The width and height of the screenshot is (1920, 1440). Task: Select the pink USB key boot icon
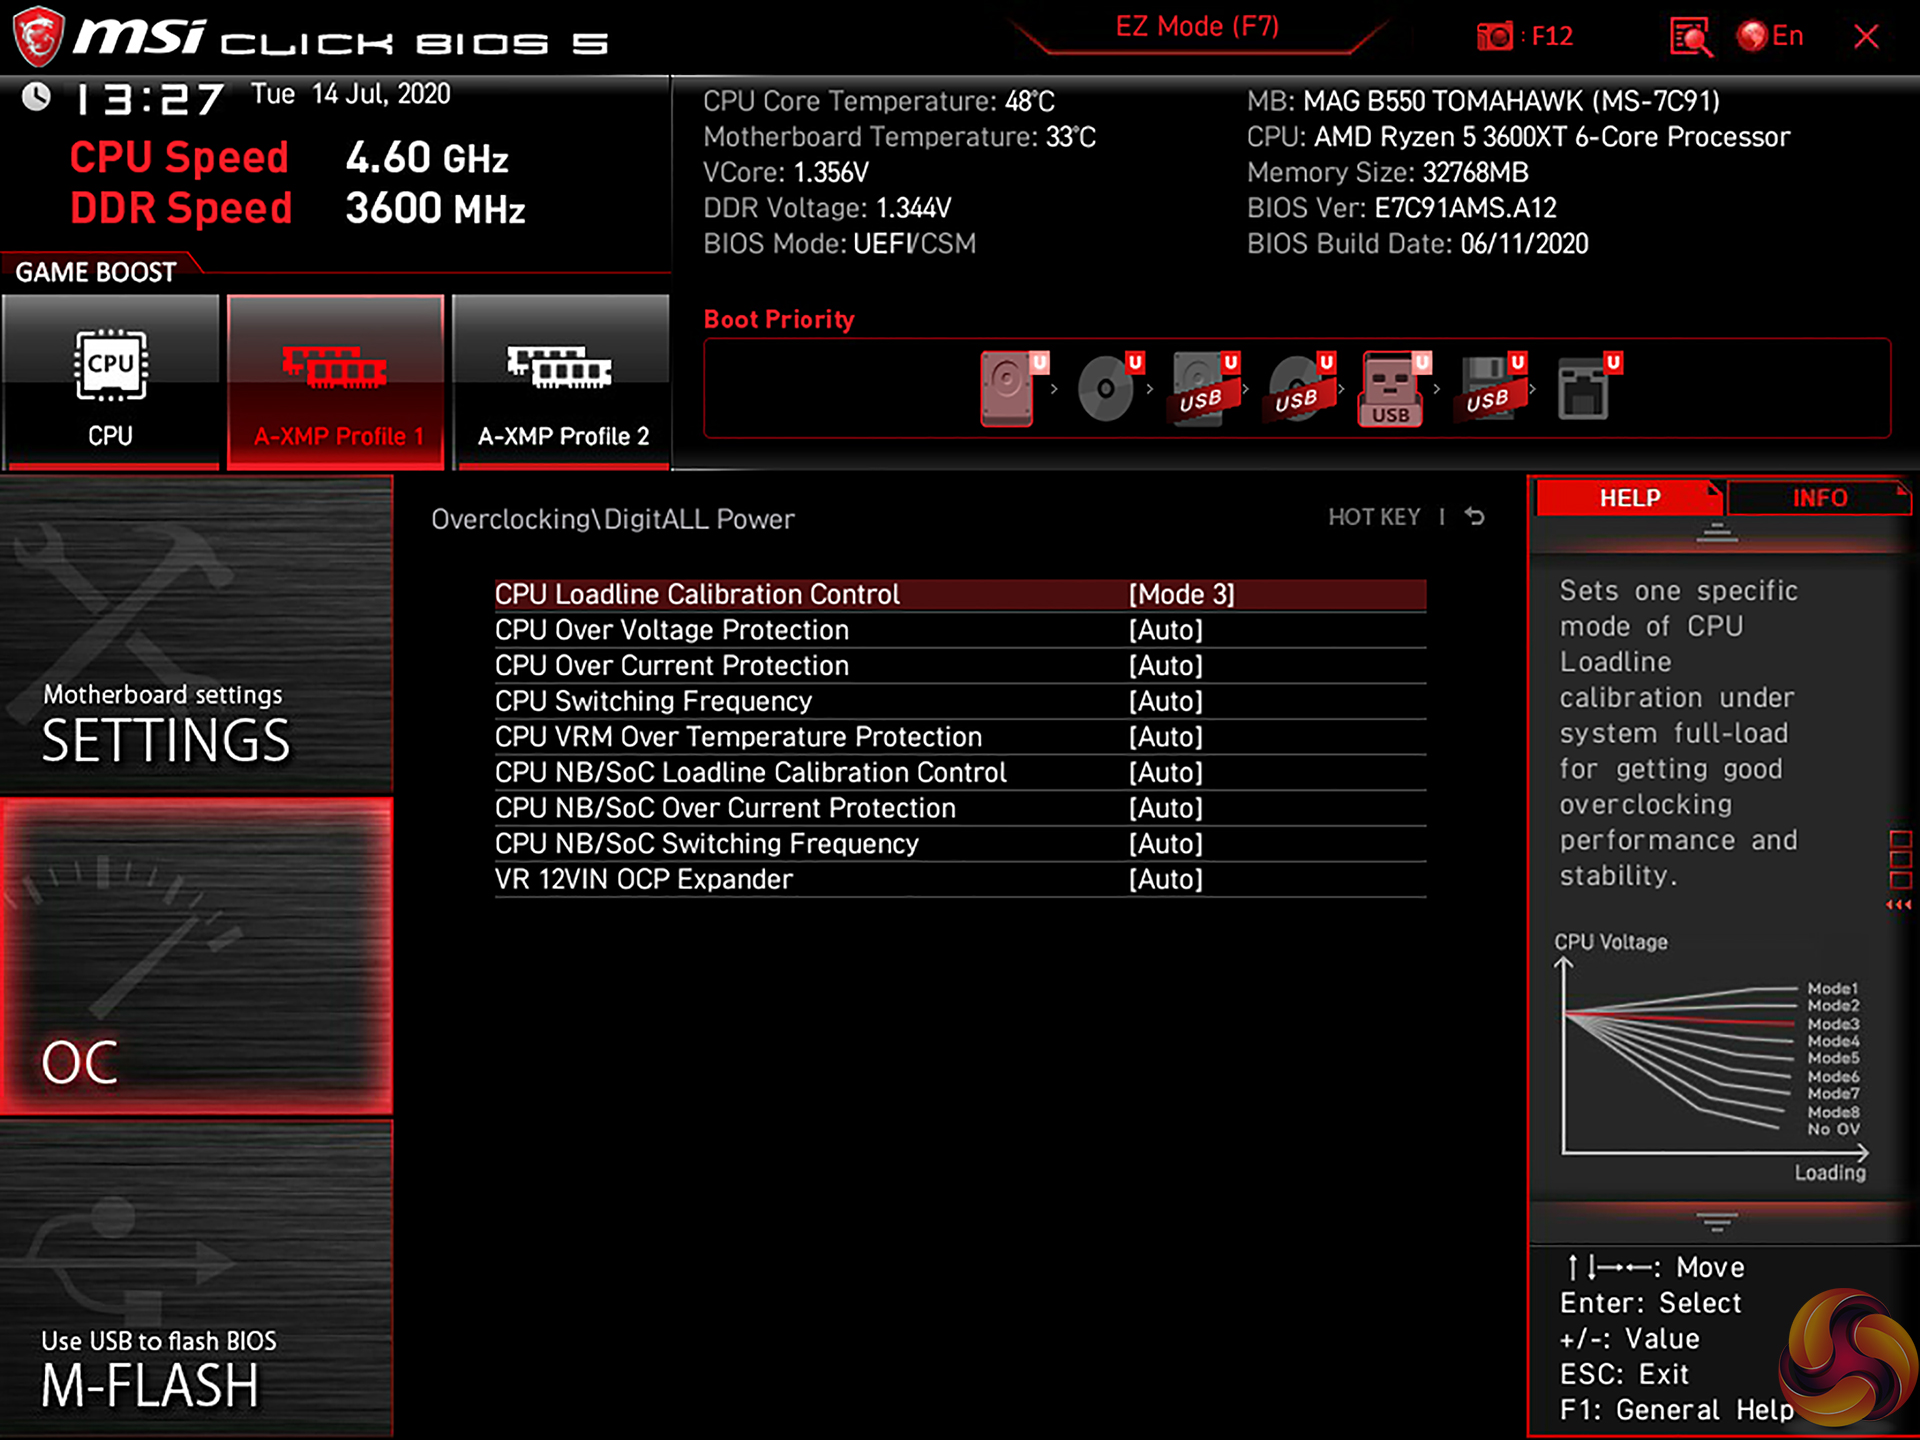[1391, 390]
